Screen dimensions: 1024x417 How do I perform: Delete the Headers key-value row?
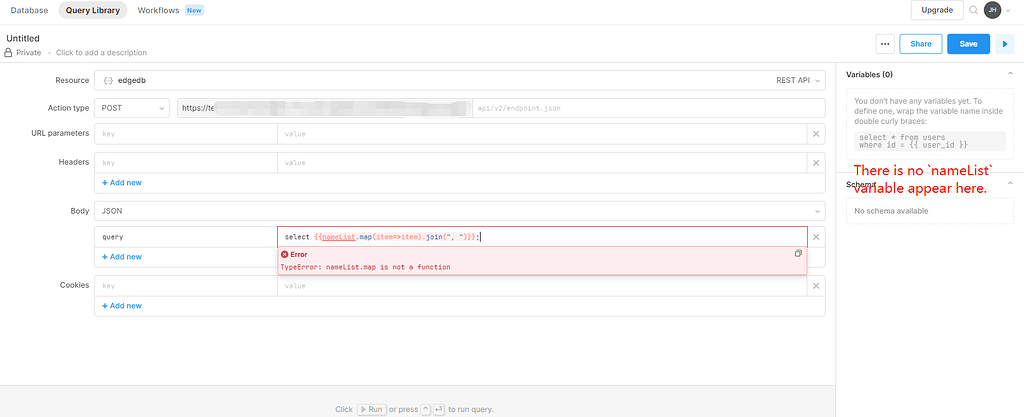816,162
